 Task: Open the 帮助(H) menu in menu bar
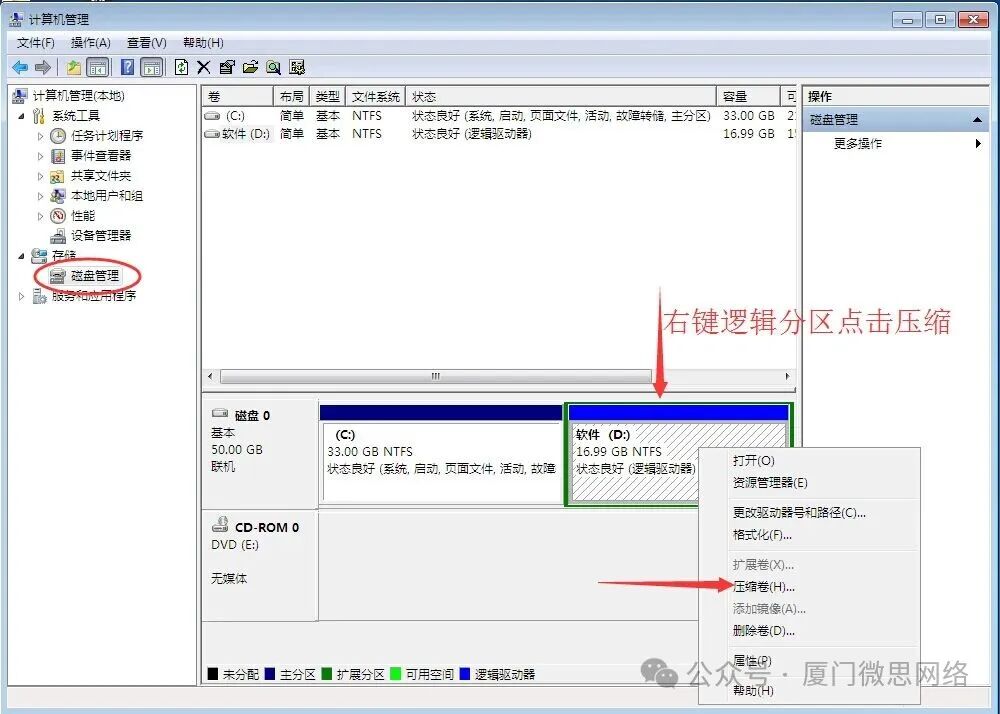click(x=203, y=43)
